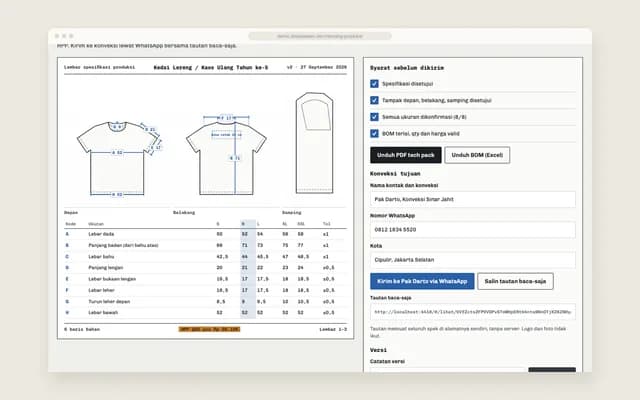640x400 pixels.
Task: Select the front view t-shirt drawing
Action: 118,158
